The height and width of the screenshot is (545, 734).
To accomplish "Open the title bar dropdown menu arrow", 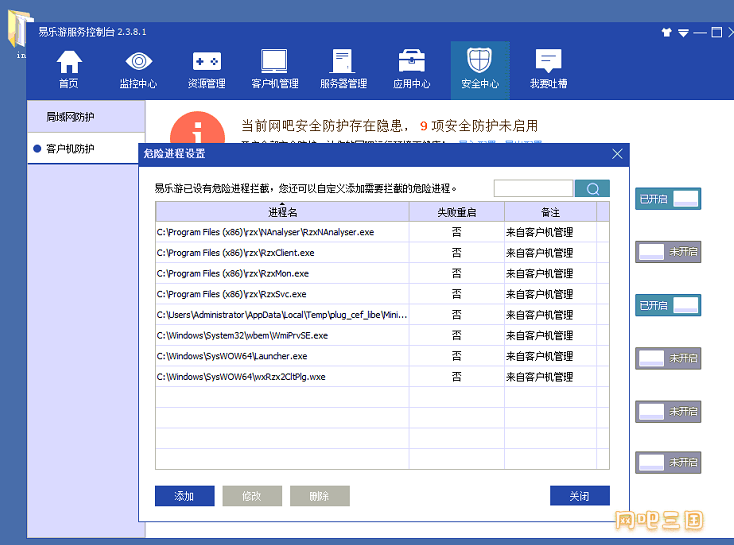I will pyautogui.click(x=683, y=33).
